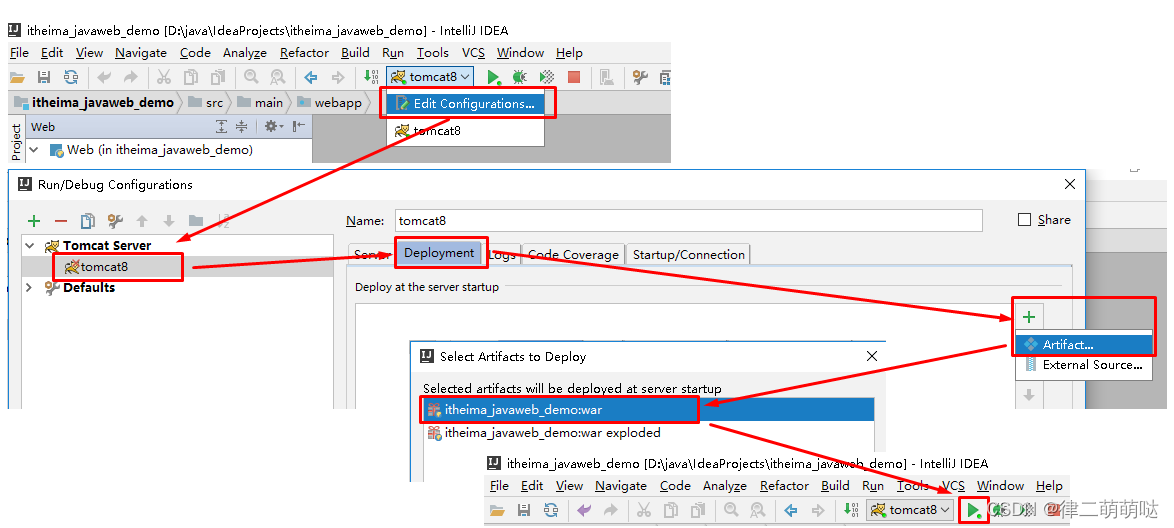Click Build project icon left of upper tomcat8 dropdown
The height and width of the screenshot is (528, 1174).
click(x=371, y=76)
